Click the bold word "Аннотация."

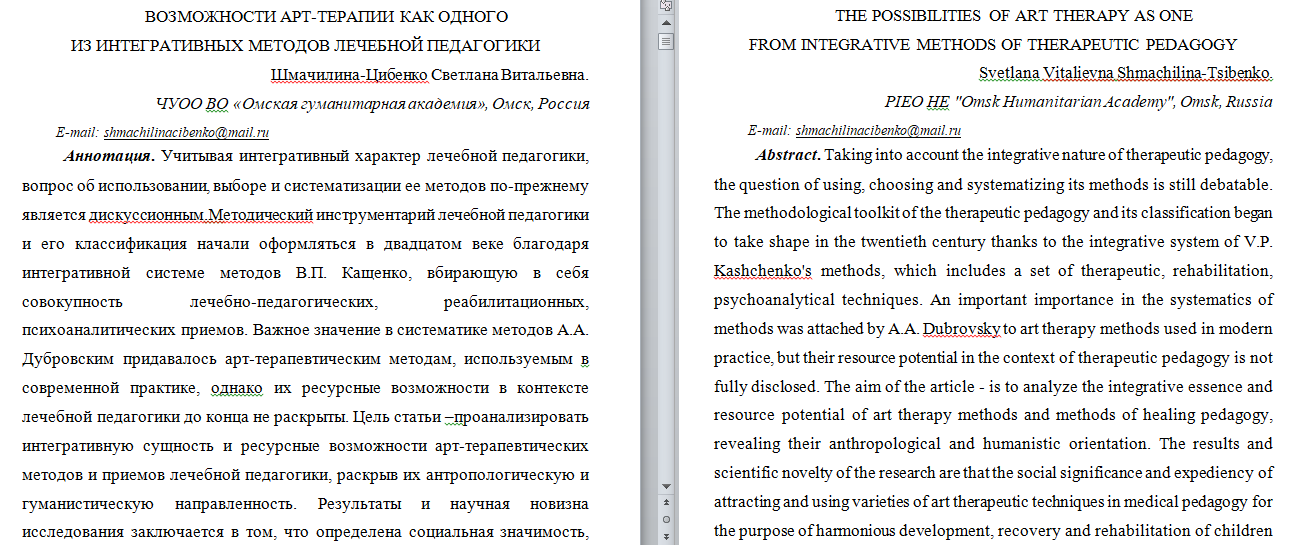coord(108,157)
